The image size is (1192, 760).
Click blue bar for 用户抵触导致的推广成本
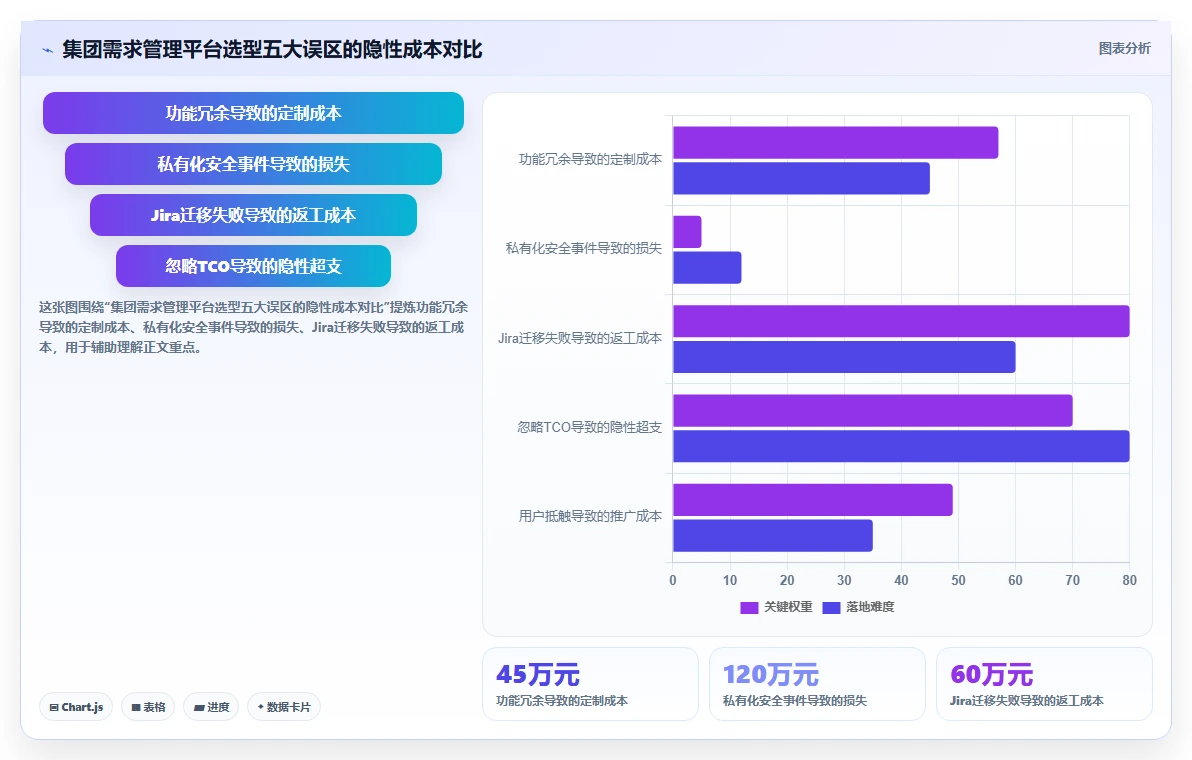click(x=772, y=536)
